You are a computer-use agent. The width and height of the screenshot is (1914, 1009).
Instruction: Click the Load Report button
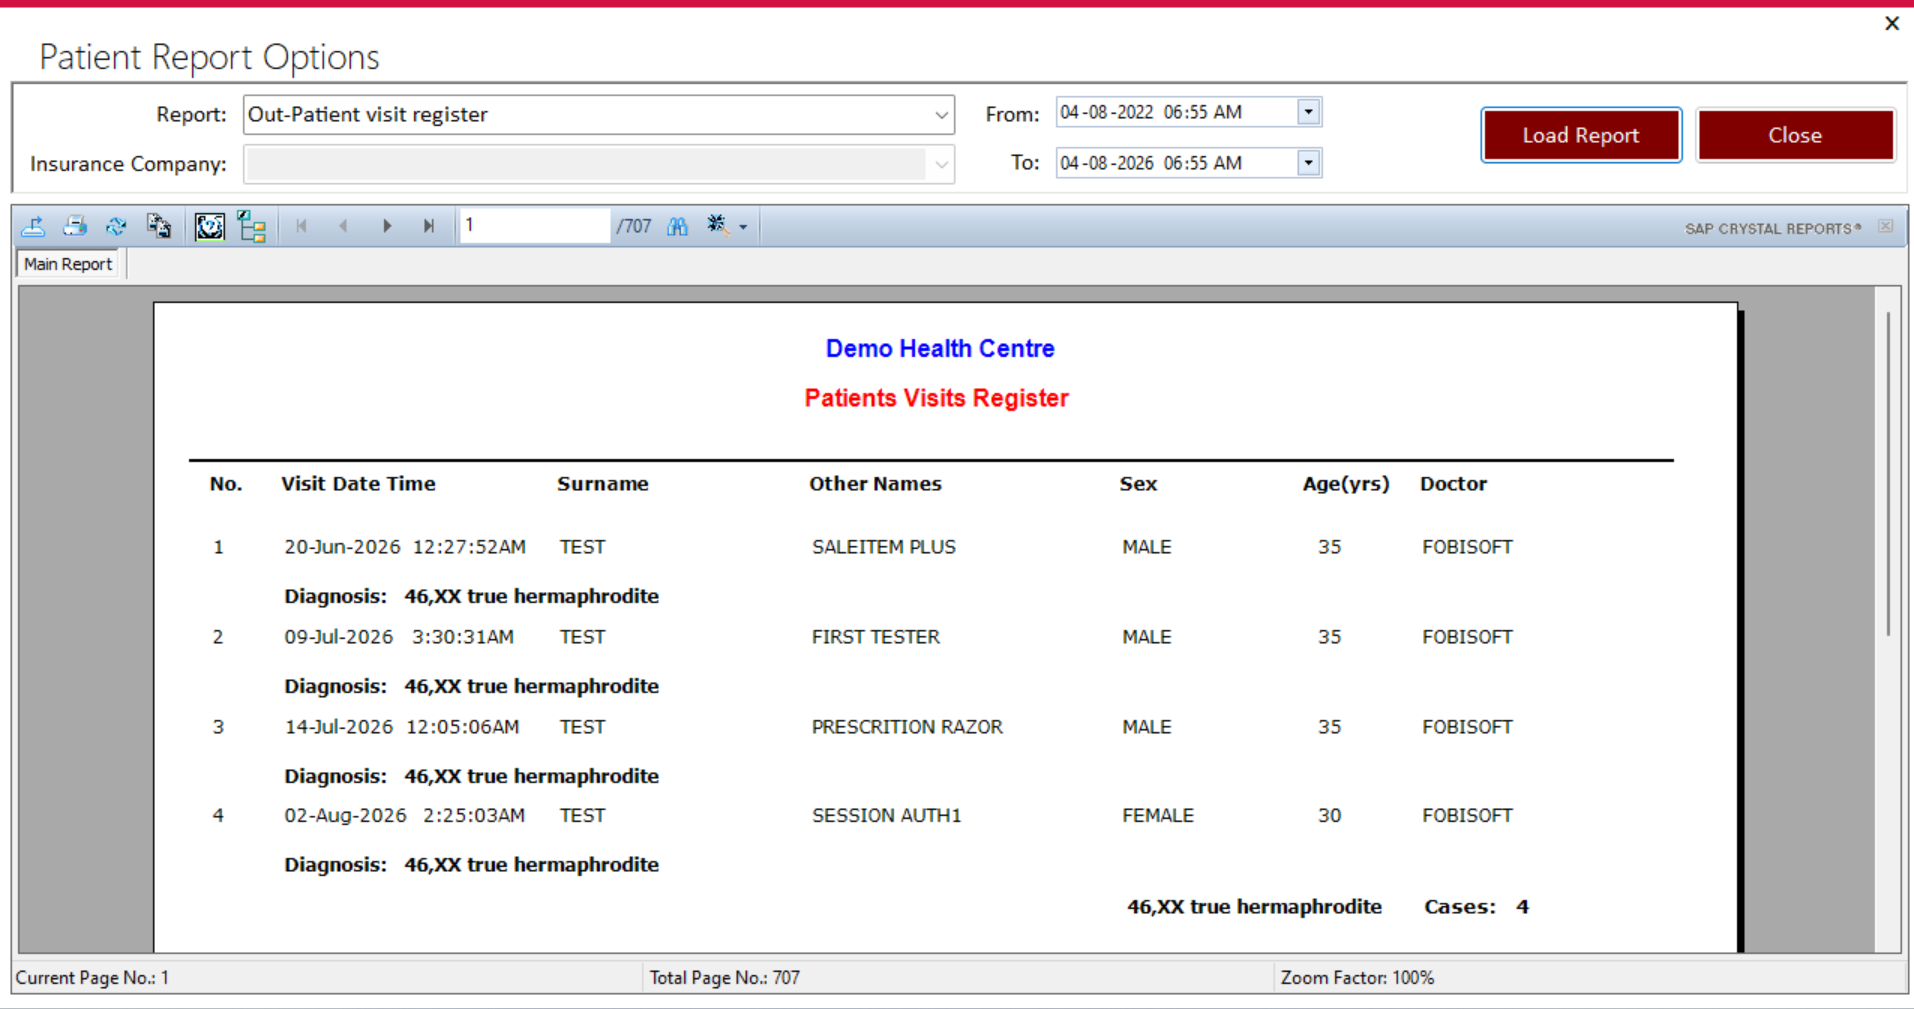tap(1581, 135)
